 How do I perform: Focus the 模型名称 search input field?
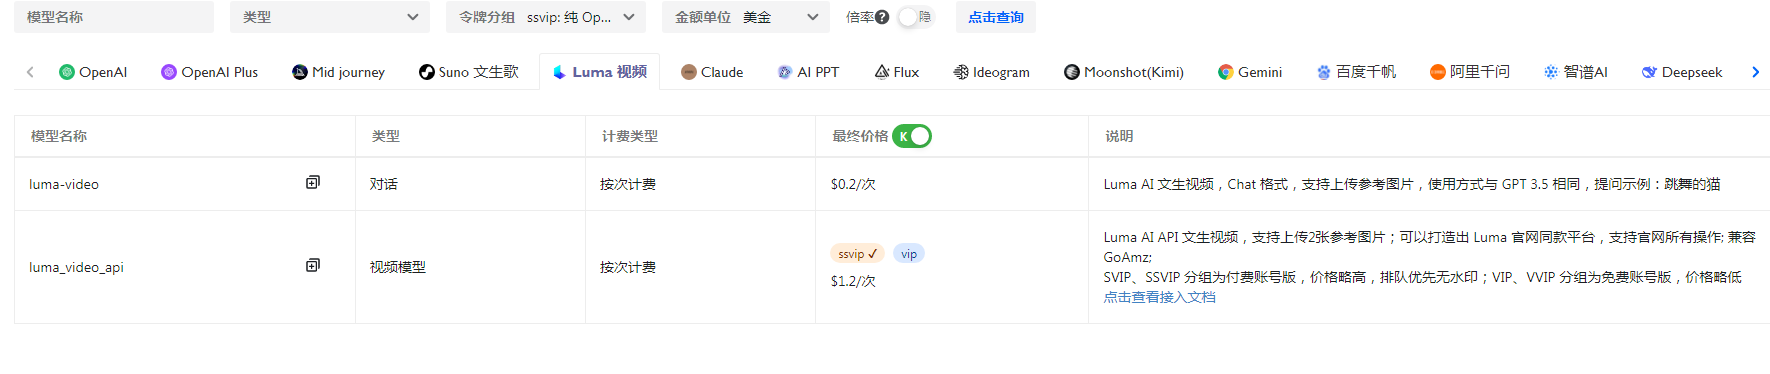click(114, 17)
